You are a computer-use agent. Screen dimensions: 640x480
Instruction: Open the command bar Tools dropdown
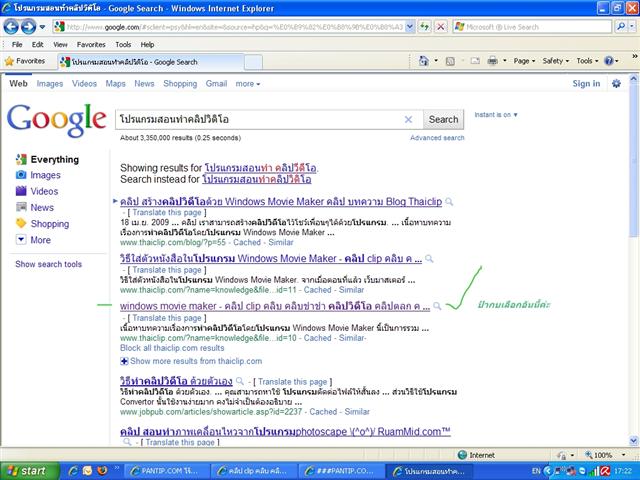point(587,61)
